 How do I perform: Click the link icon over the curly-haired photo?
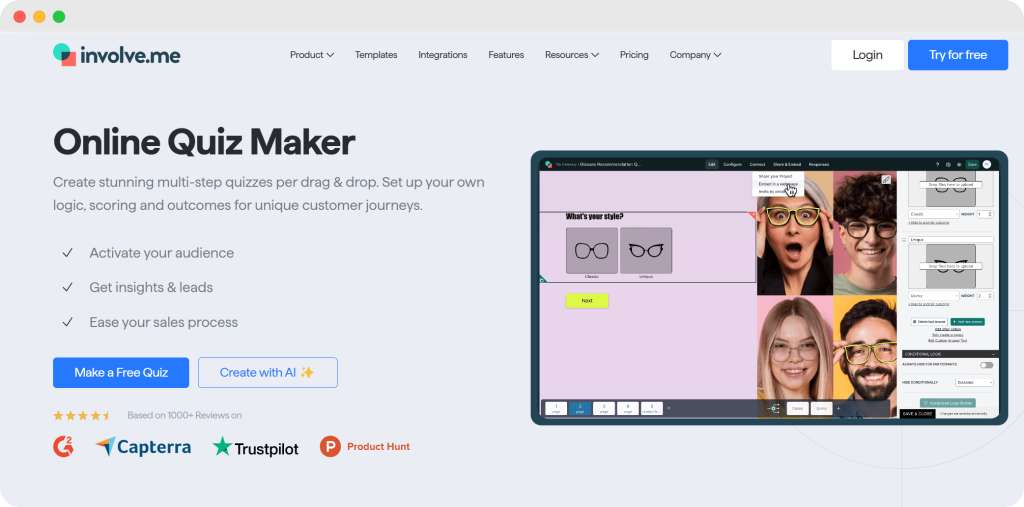coord(886,179)
